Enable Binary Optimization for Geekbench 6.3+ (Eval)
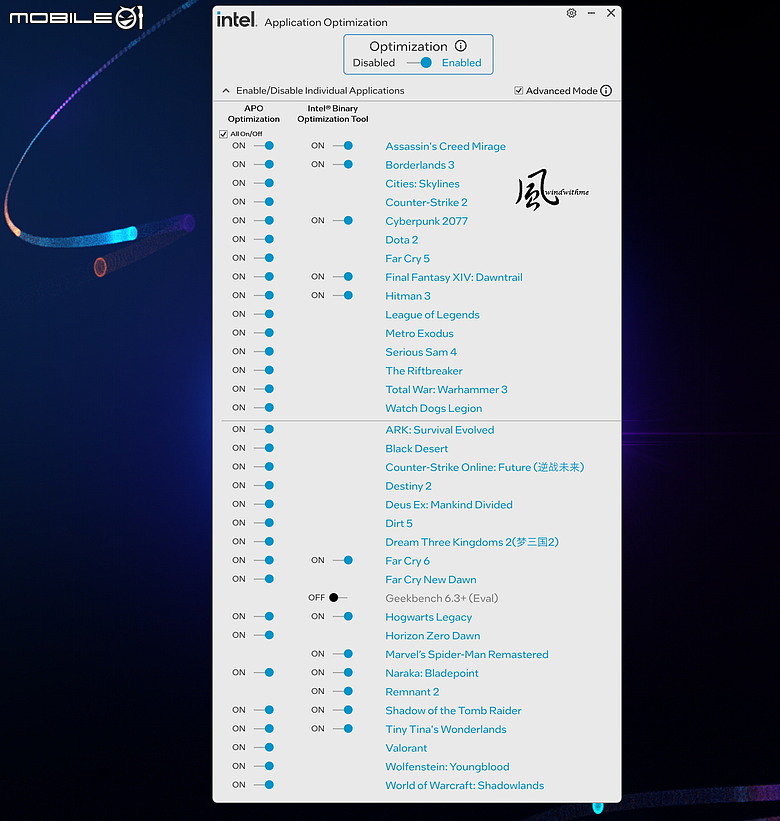The width and height of the screenshot is (780, 821). click(x=338, y=597)
